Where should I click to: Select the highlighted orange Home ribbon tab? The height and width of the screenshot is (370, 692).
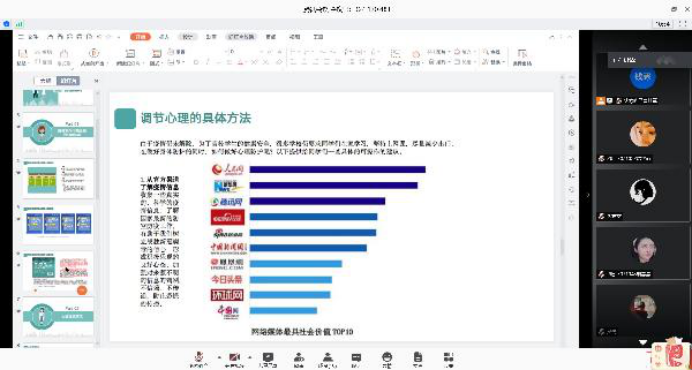point(140,37)
